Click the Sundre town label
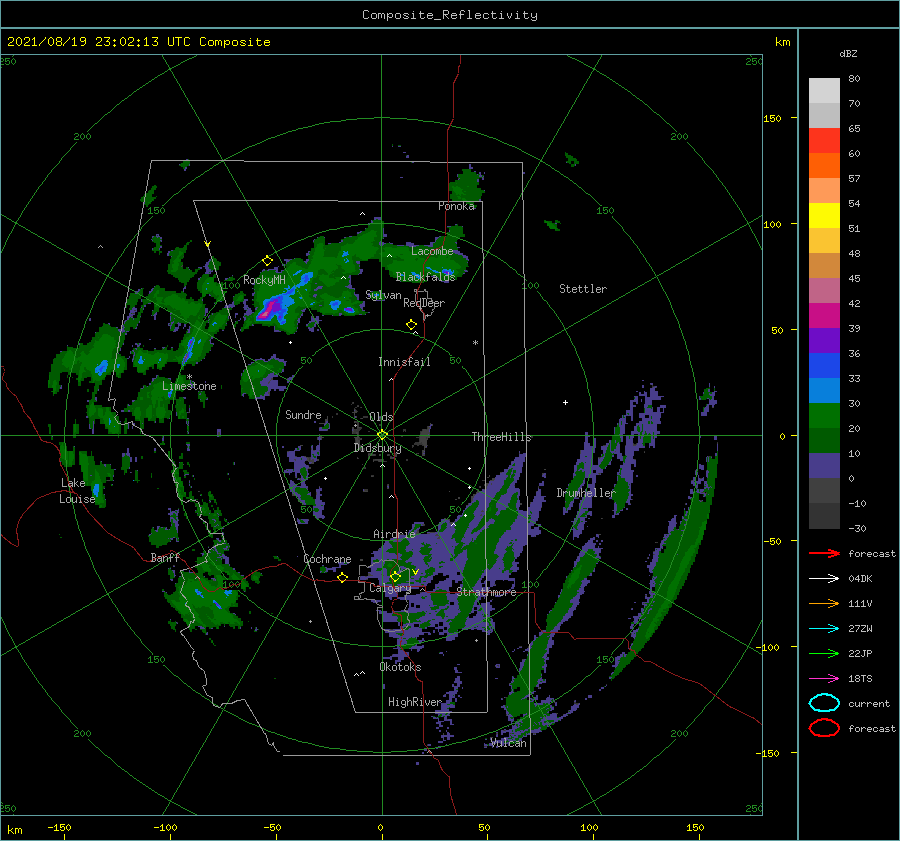Image resolution: width=900 pixels, height=841 pixels. tap(303, 414)
